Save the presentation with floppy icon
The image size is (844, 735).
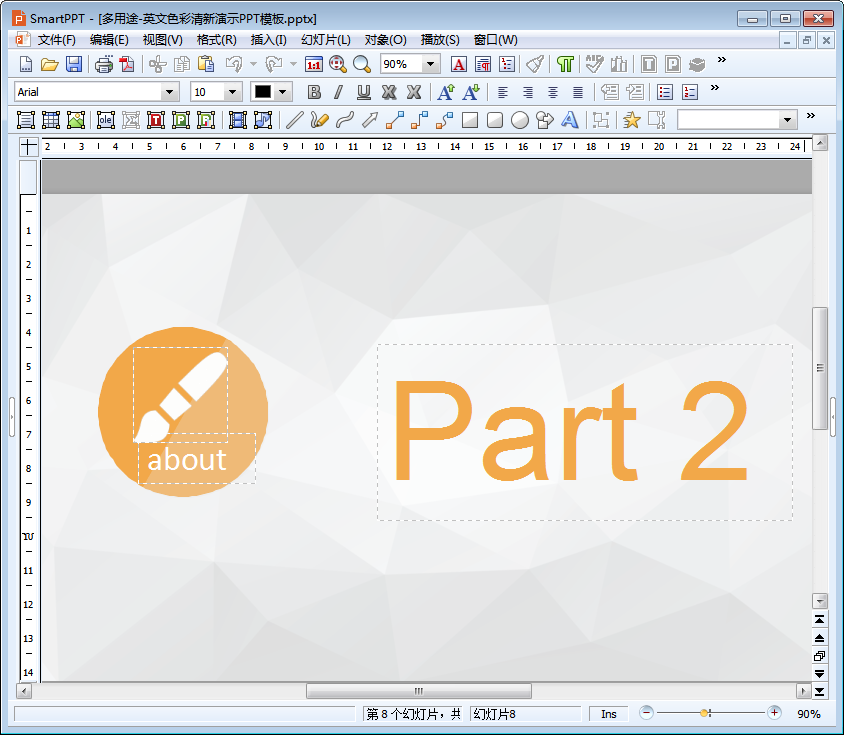74,64
